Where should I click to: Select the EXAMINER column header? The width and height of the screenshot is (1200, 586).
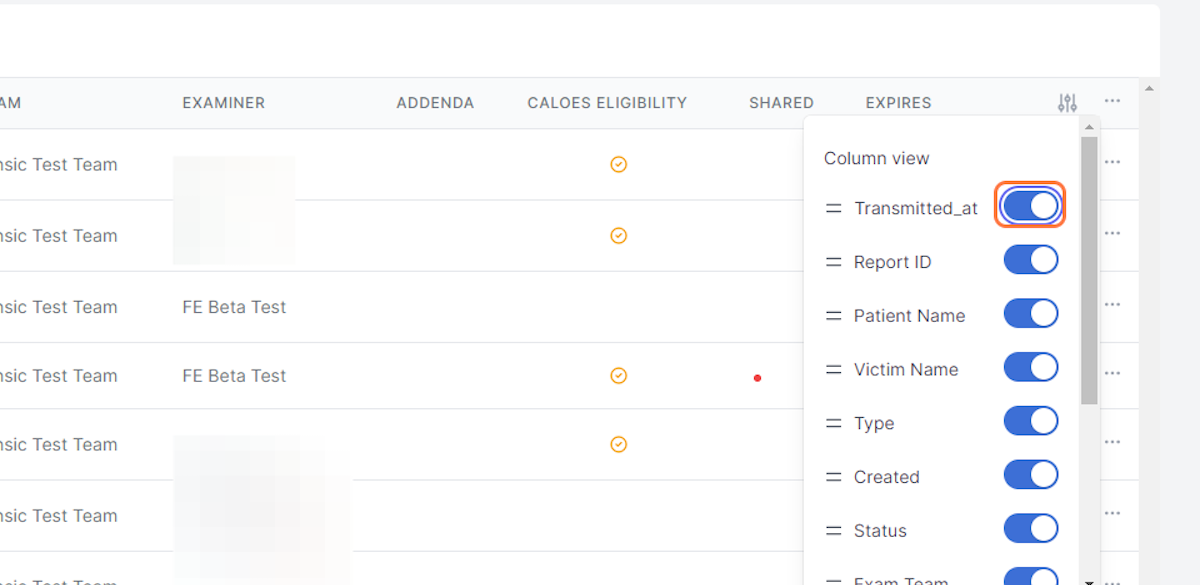click(x=223, y=102)
